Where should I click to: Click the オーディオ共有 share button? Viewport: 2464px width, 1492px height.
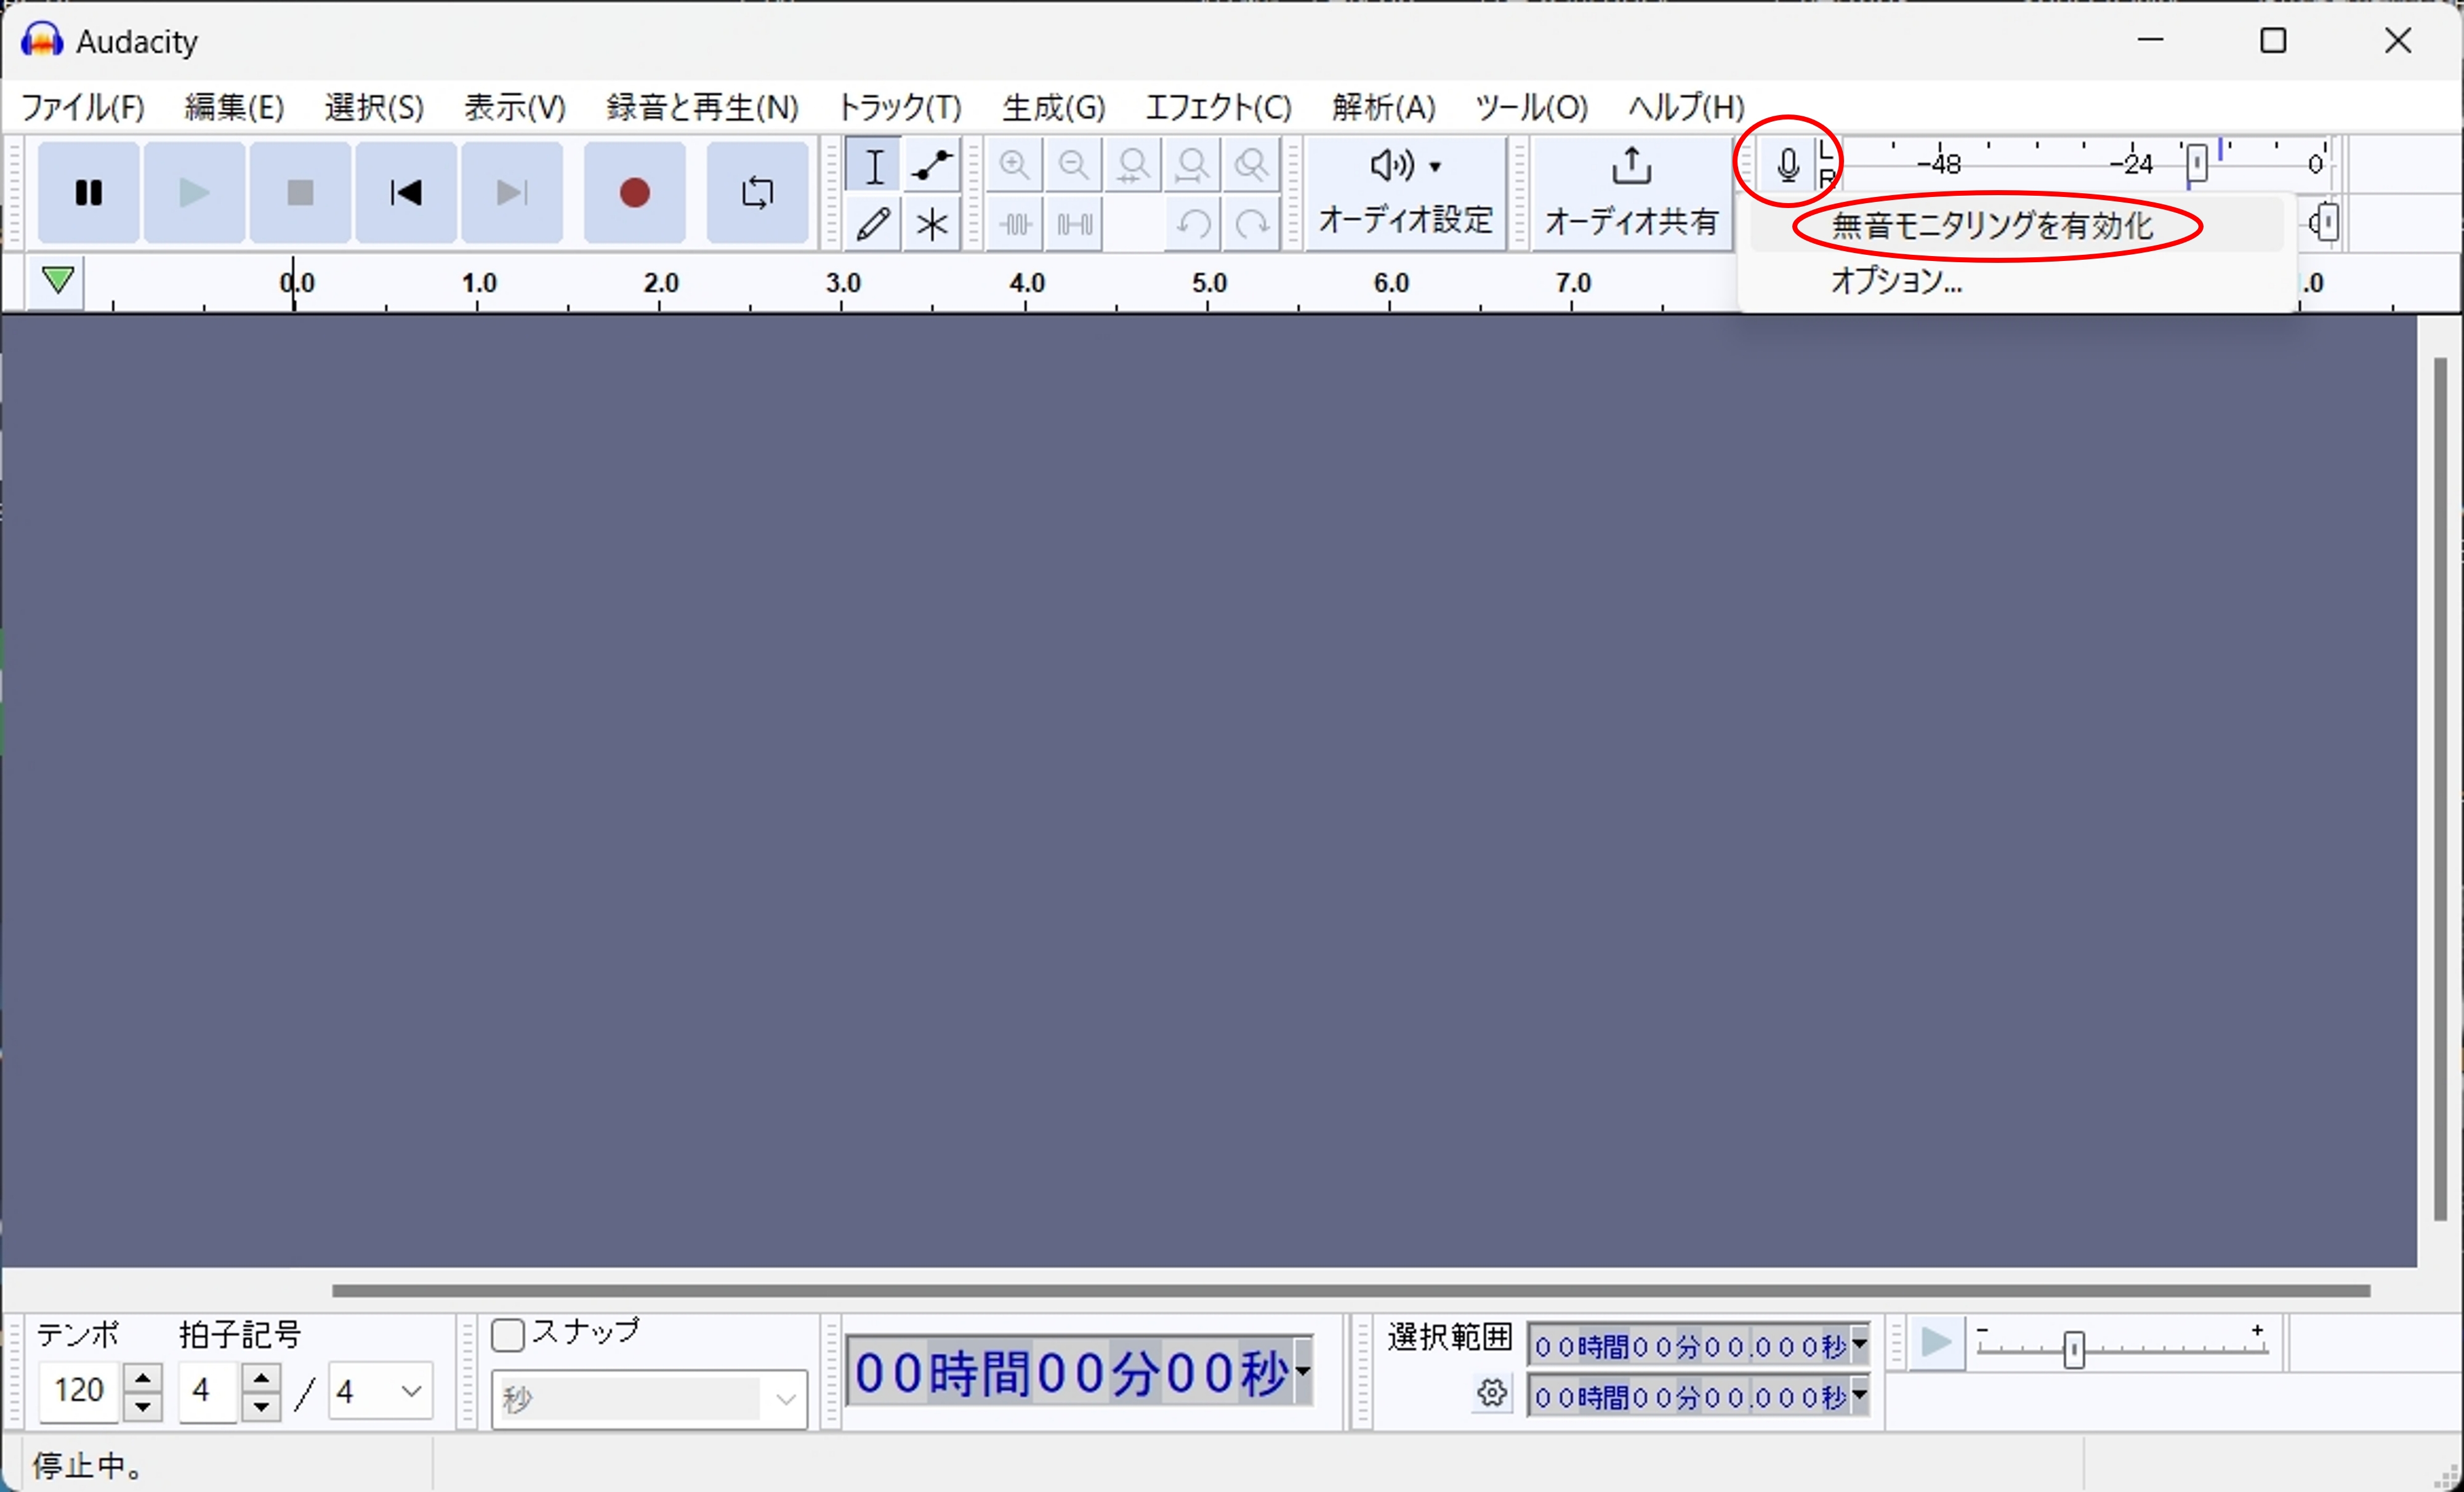[x=1631, y=192]
